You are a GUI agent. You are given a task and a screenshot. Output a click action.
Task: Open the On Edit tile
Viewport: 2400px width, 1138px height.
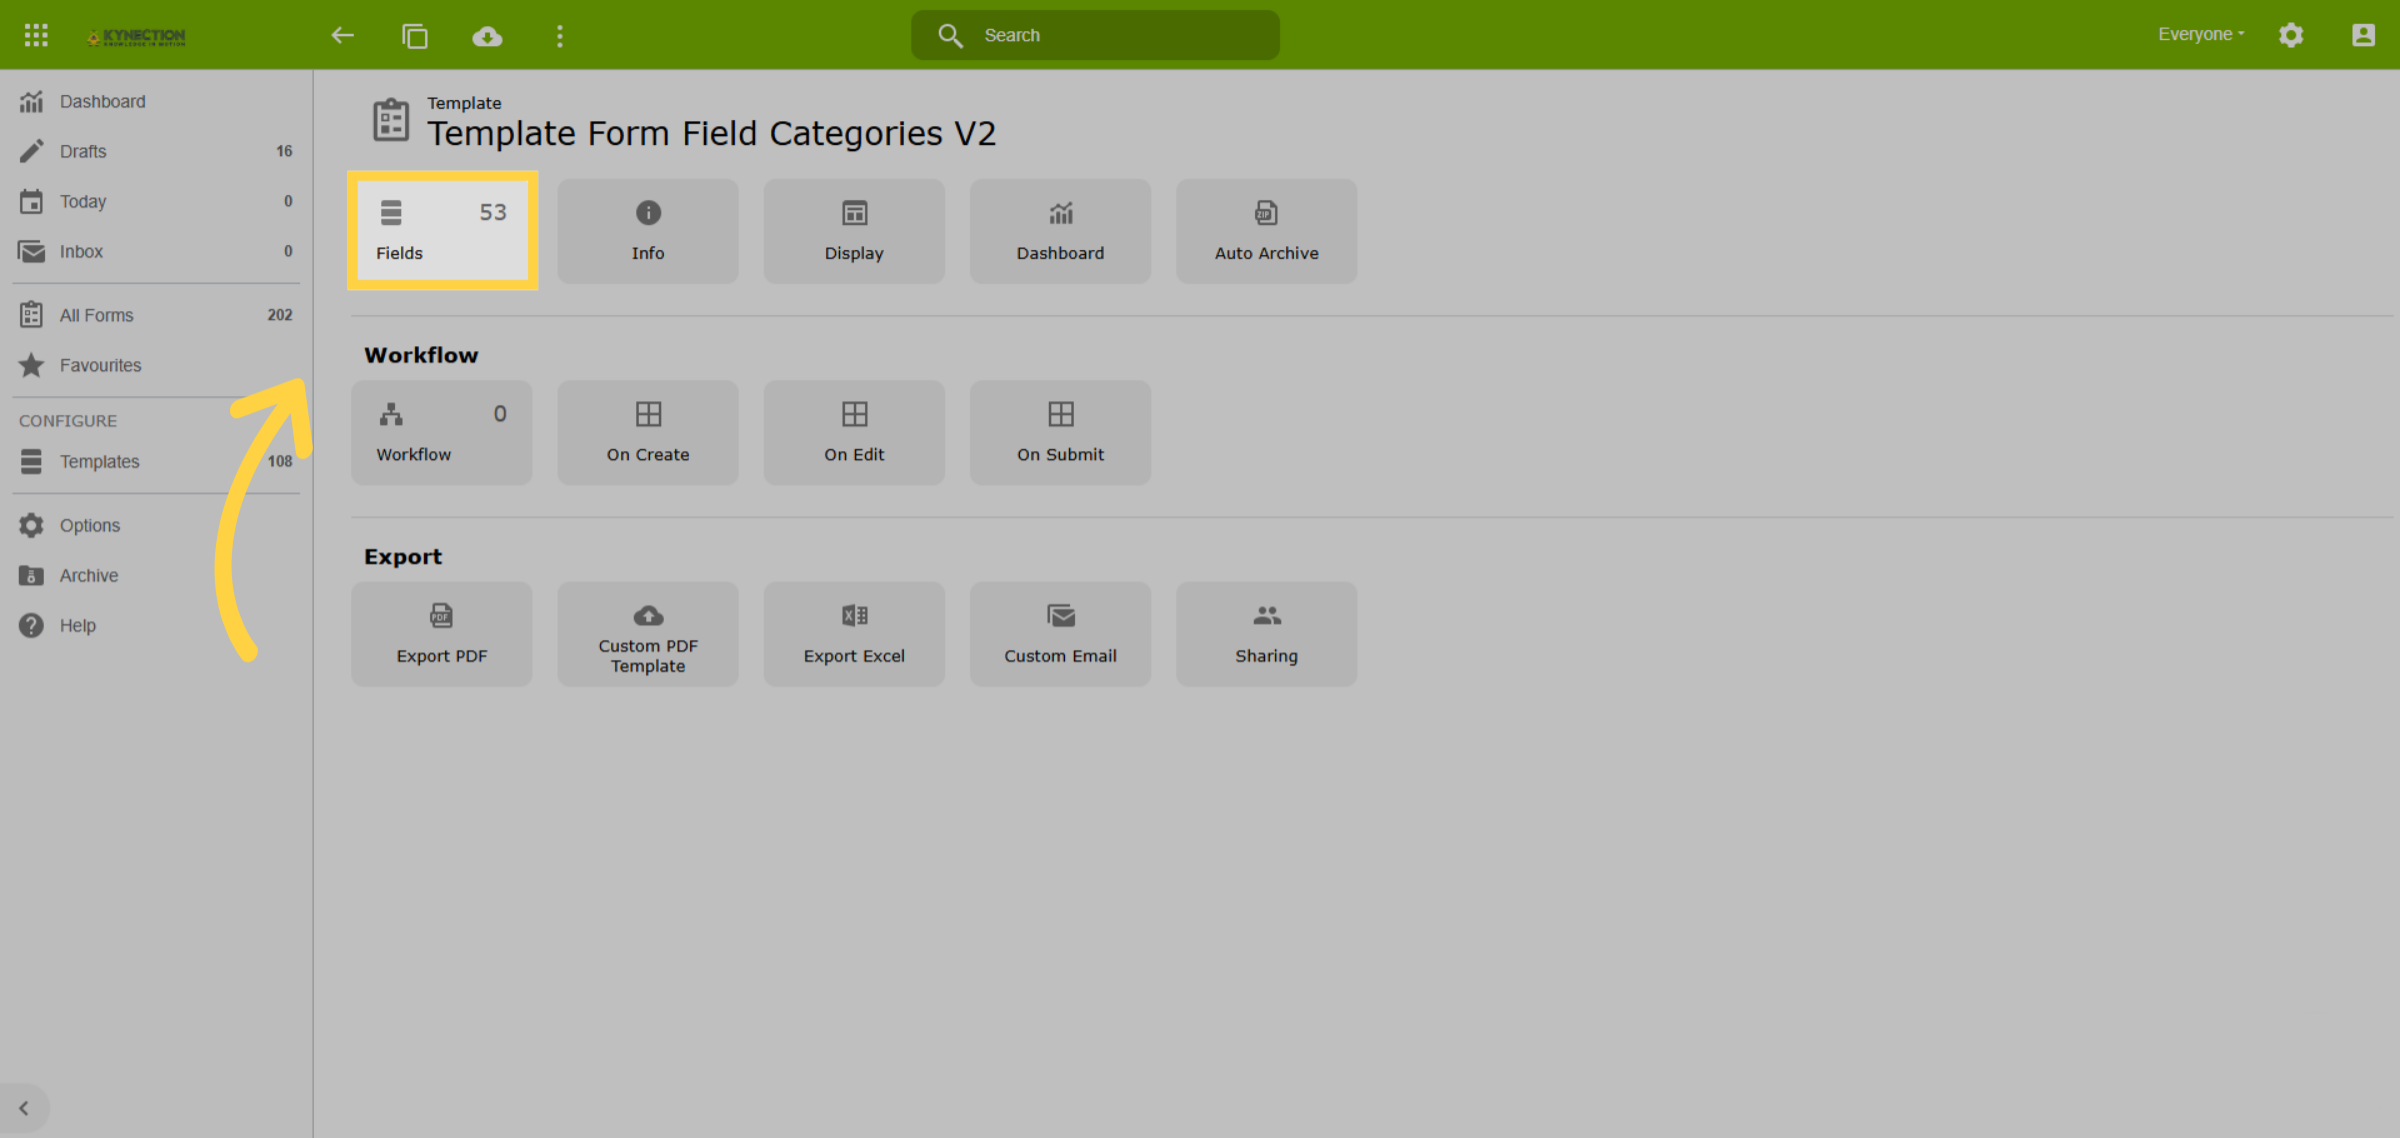click(854, 432)
